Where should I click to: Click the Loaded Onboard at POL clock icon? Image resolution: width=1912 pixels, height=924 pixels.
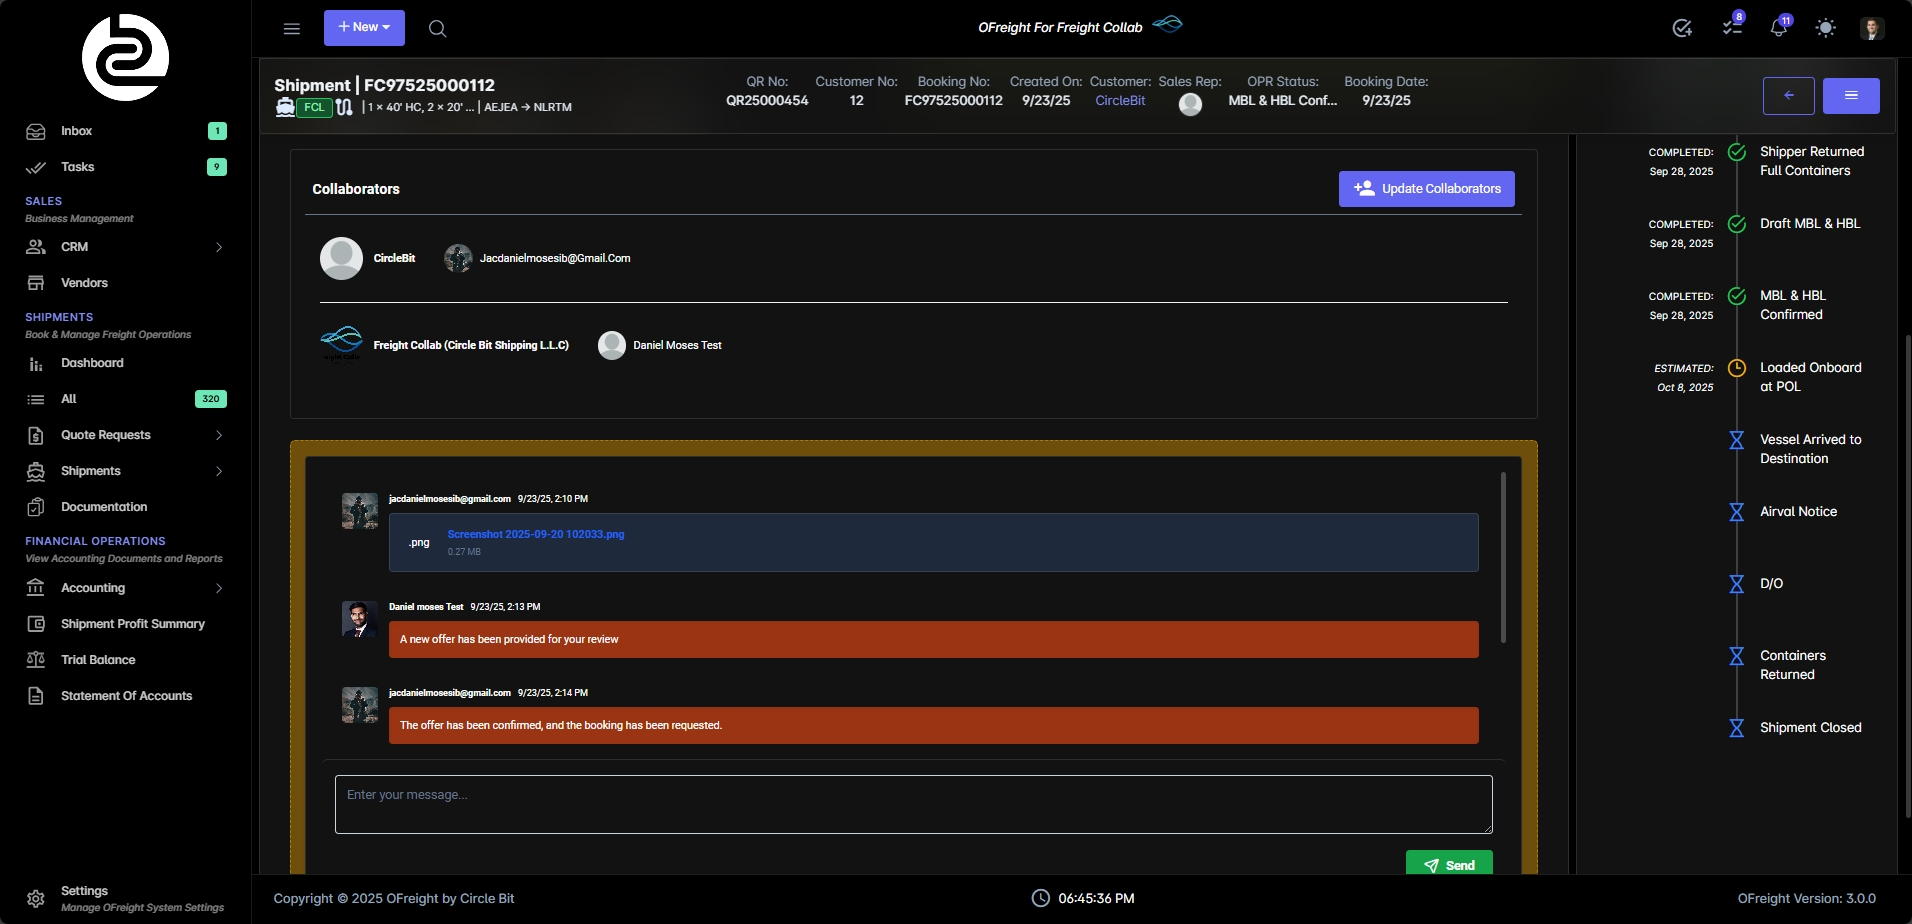tap(1737, 368)
